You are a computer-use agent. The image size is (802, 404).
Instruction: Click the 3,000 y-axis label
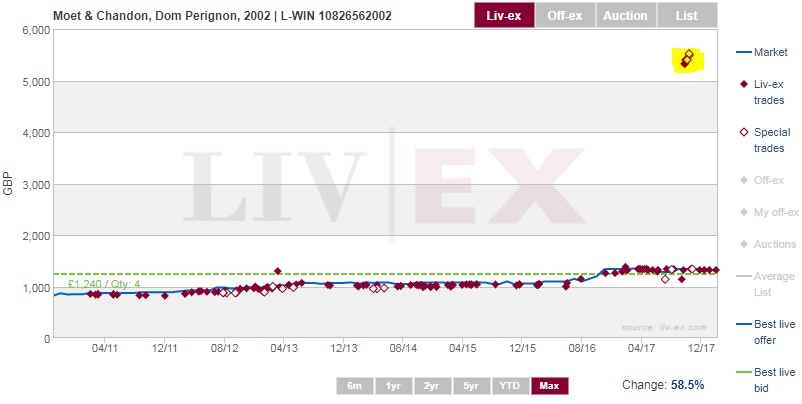[x=36, y=185]
